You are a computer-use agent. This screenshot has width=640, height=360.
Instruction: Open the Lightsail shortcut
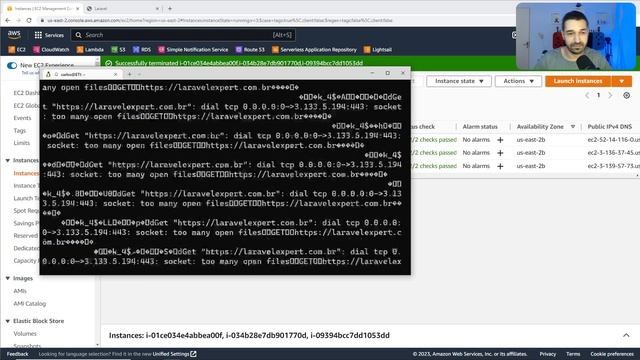[378, 50]
